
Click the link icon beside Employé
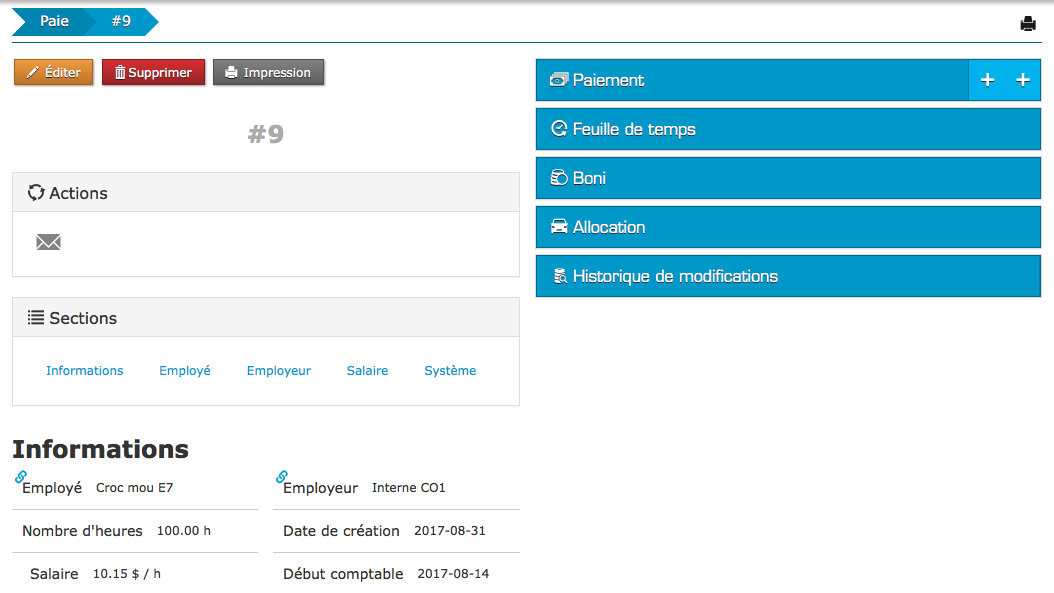click(21, 477)
